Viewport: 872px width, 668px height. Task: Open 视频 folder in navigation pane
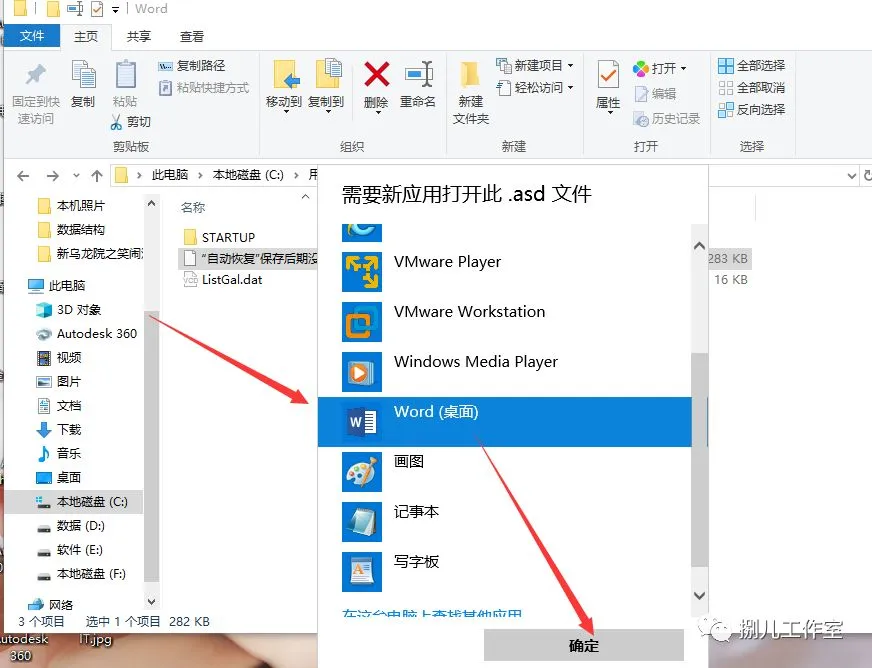59,358
